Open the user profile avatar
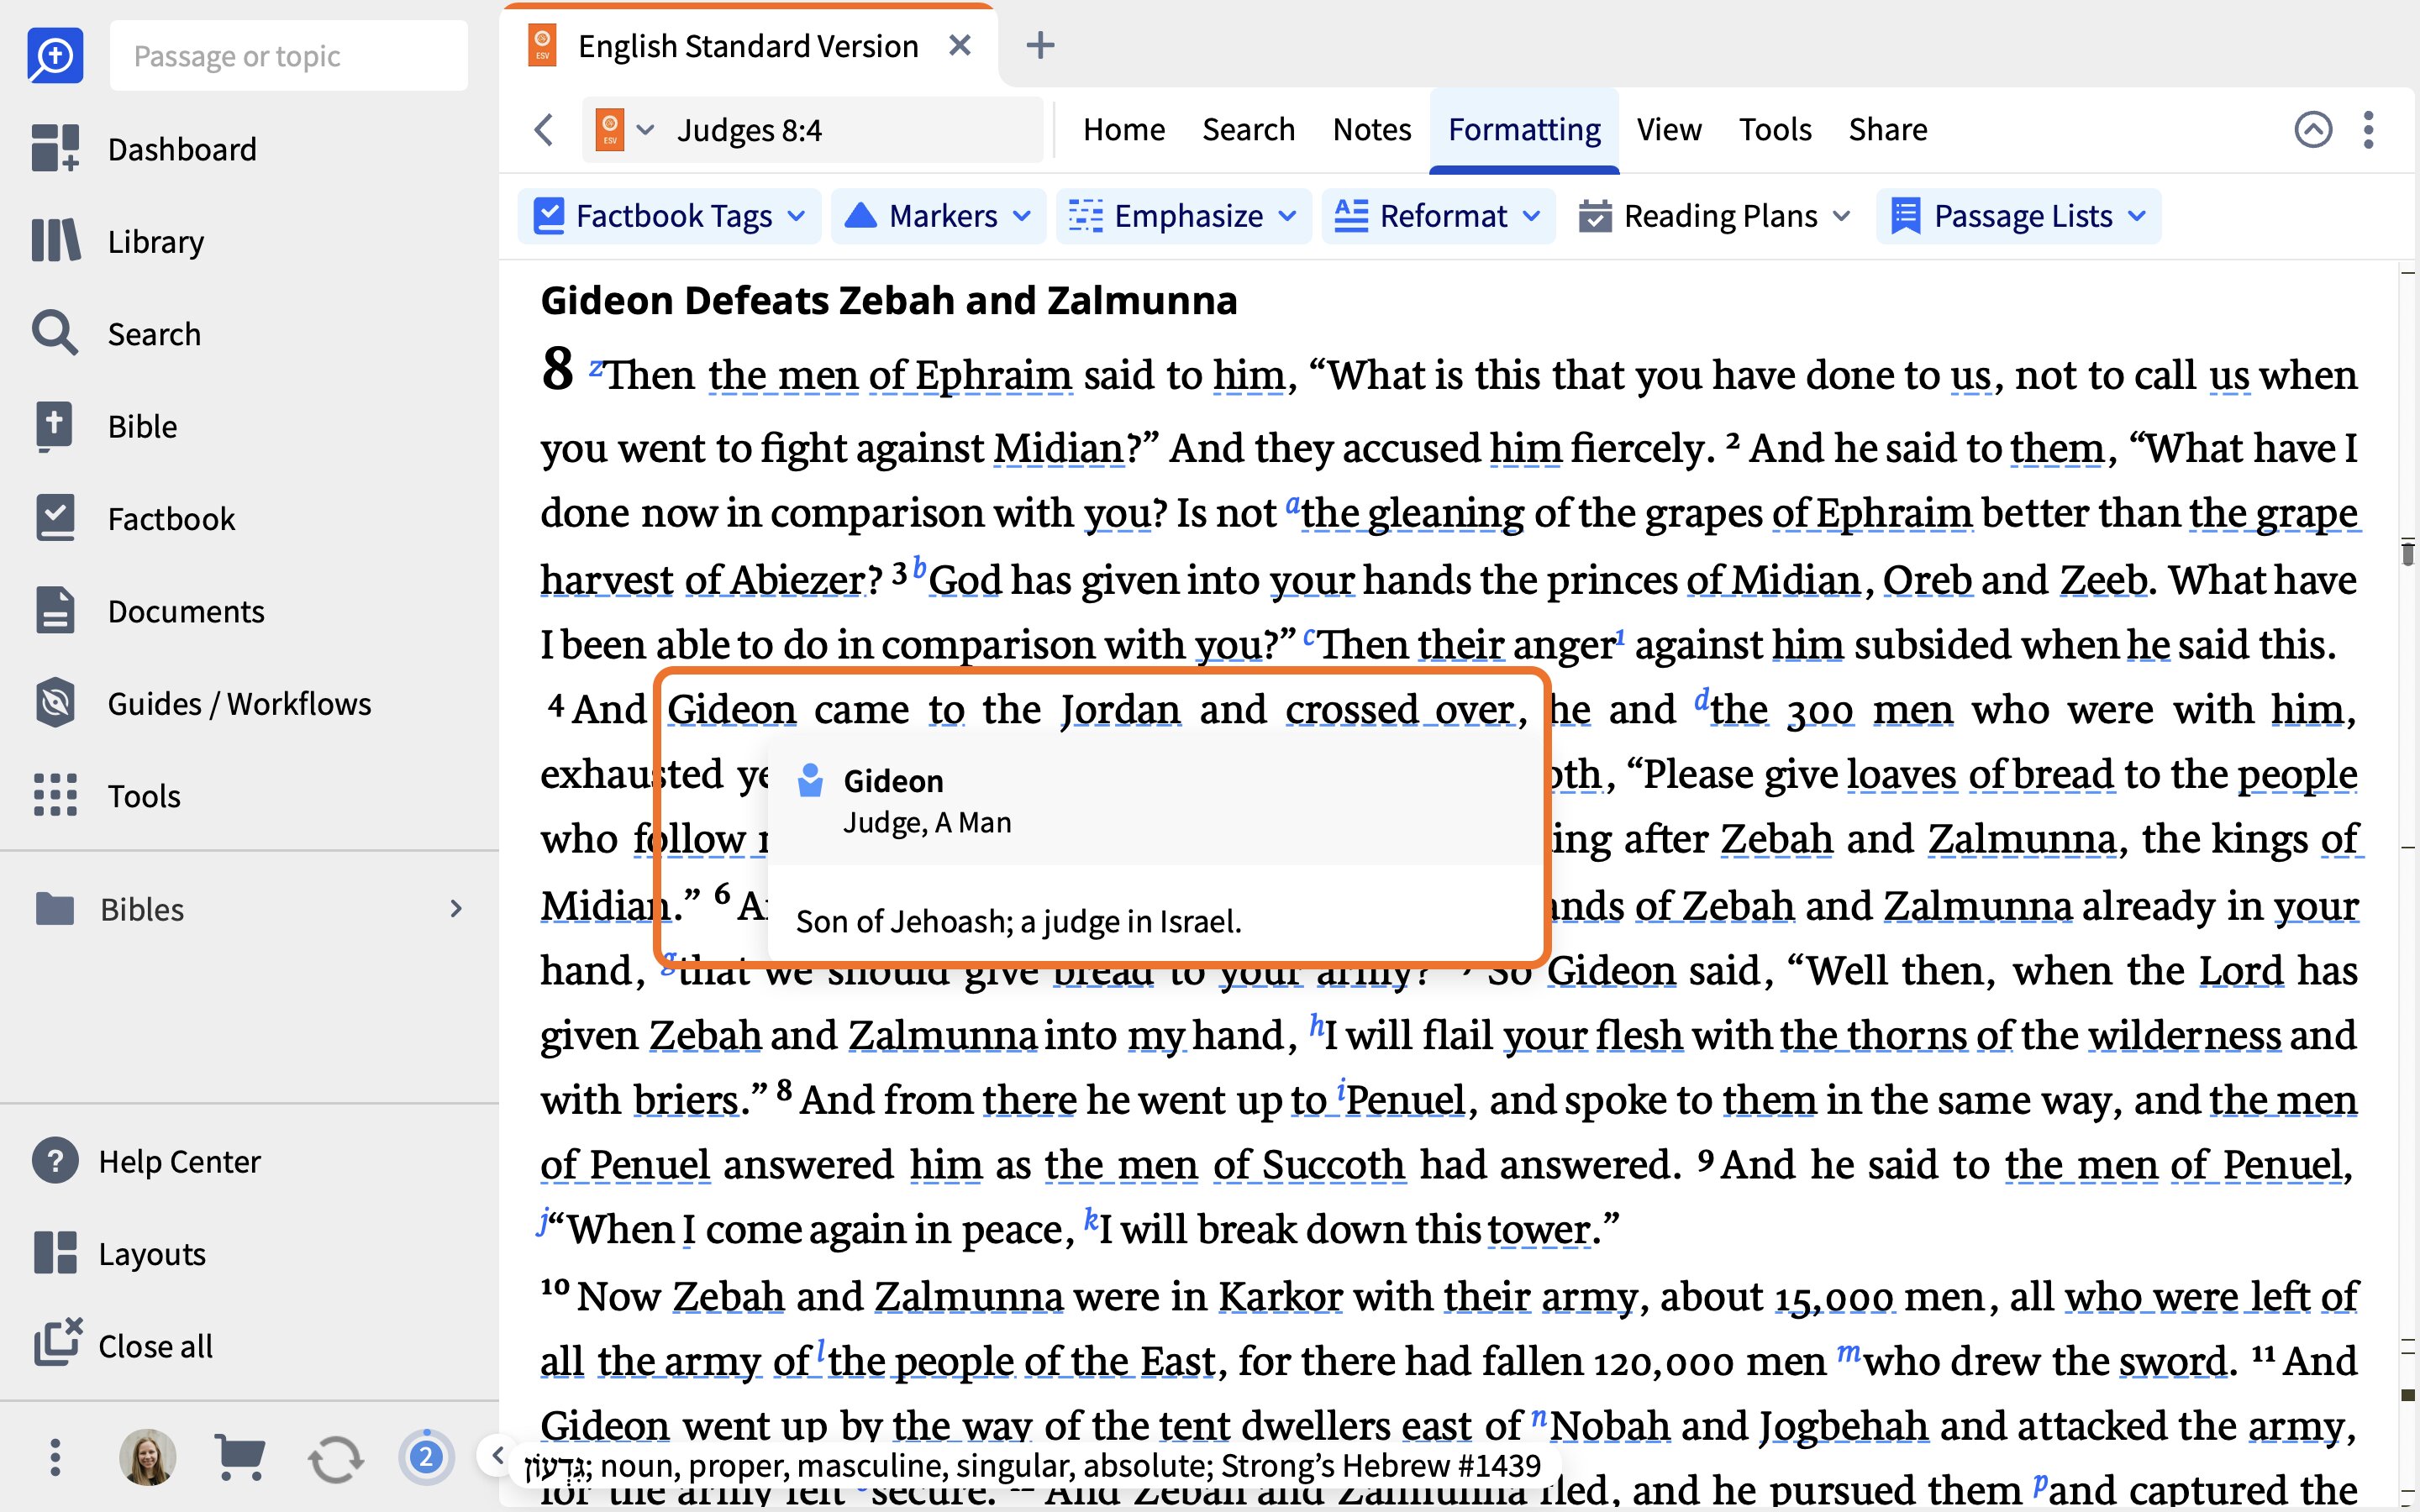2420x1512 pixels. click(x=147, y=1457)
